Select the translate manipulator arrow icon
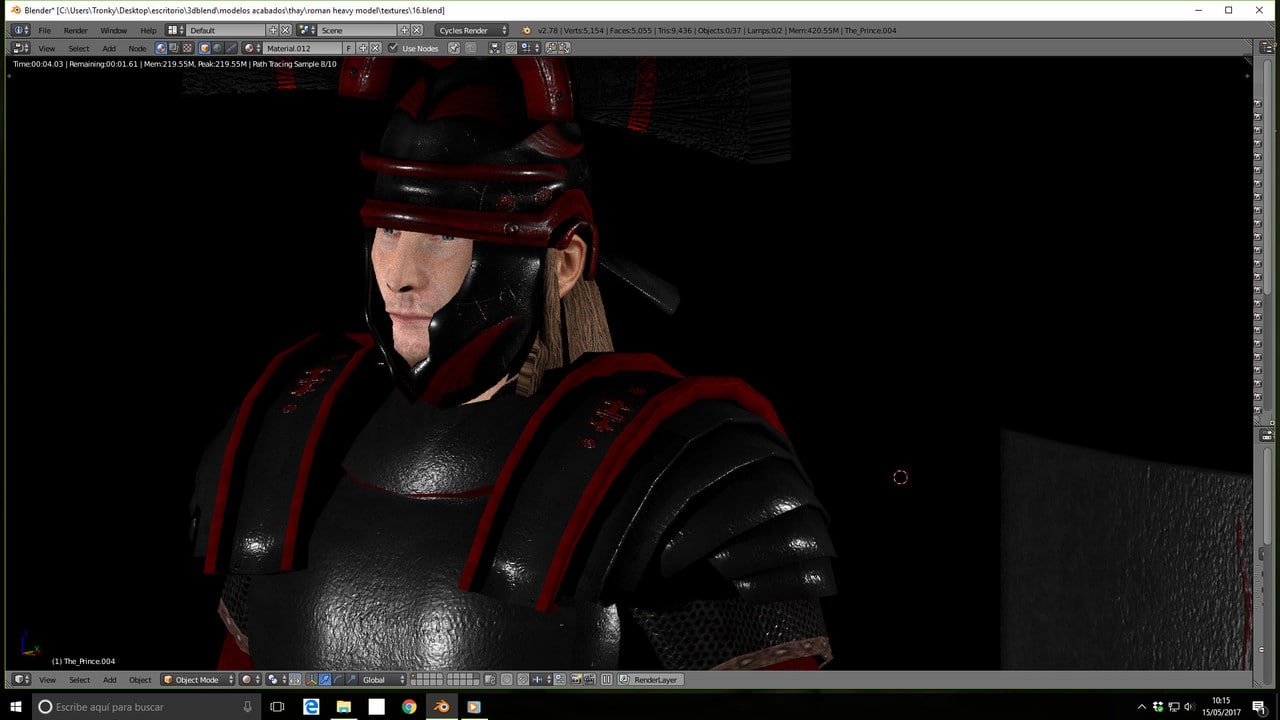1280x720 pixels. (324, 680)
